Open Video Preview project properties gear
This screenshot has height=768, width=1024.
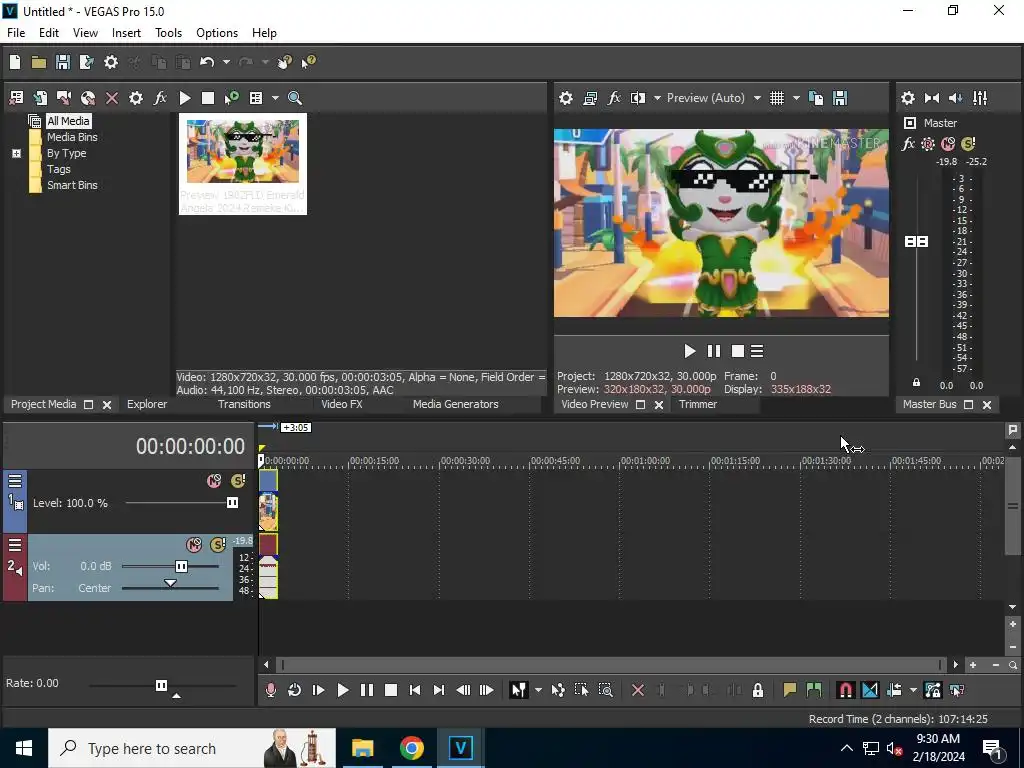click(x=566, y=98)
